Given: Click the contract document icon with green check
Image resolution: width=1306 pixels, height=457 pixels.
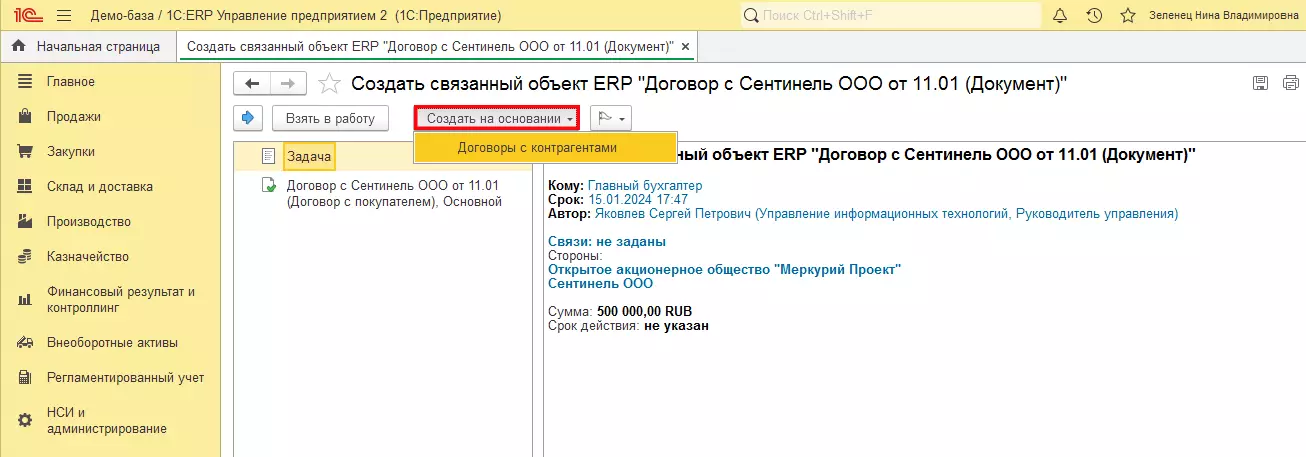Looking at the screenshot, I should [268, 185].
